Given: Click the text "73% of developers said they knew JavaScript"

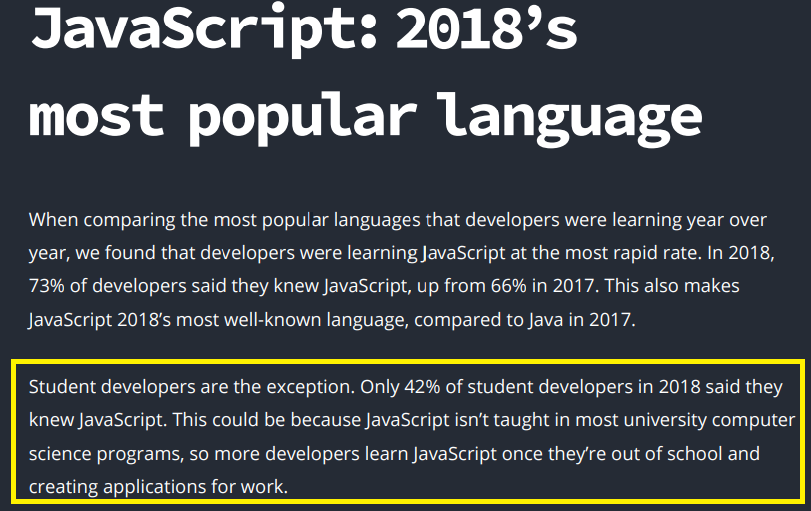Looking at the screenshot, I should click(x=220, y=287).
